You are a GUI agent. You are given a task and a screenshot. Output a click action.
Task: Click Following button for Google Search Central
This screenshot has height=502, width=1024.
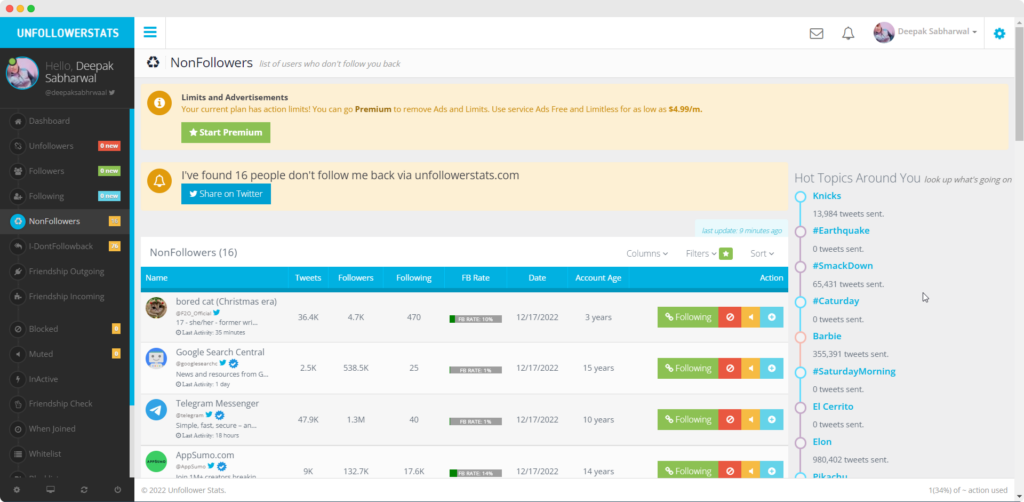tap(688, 368)
